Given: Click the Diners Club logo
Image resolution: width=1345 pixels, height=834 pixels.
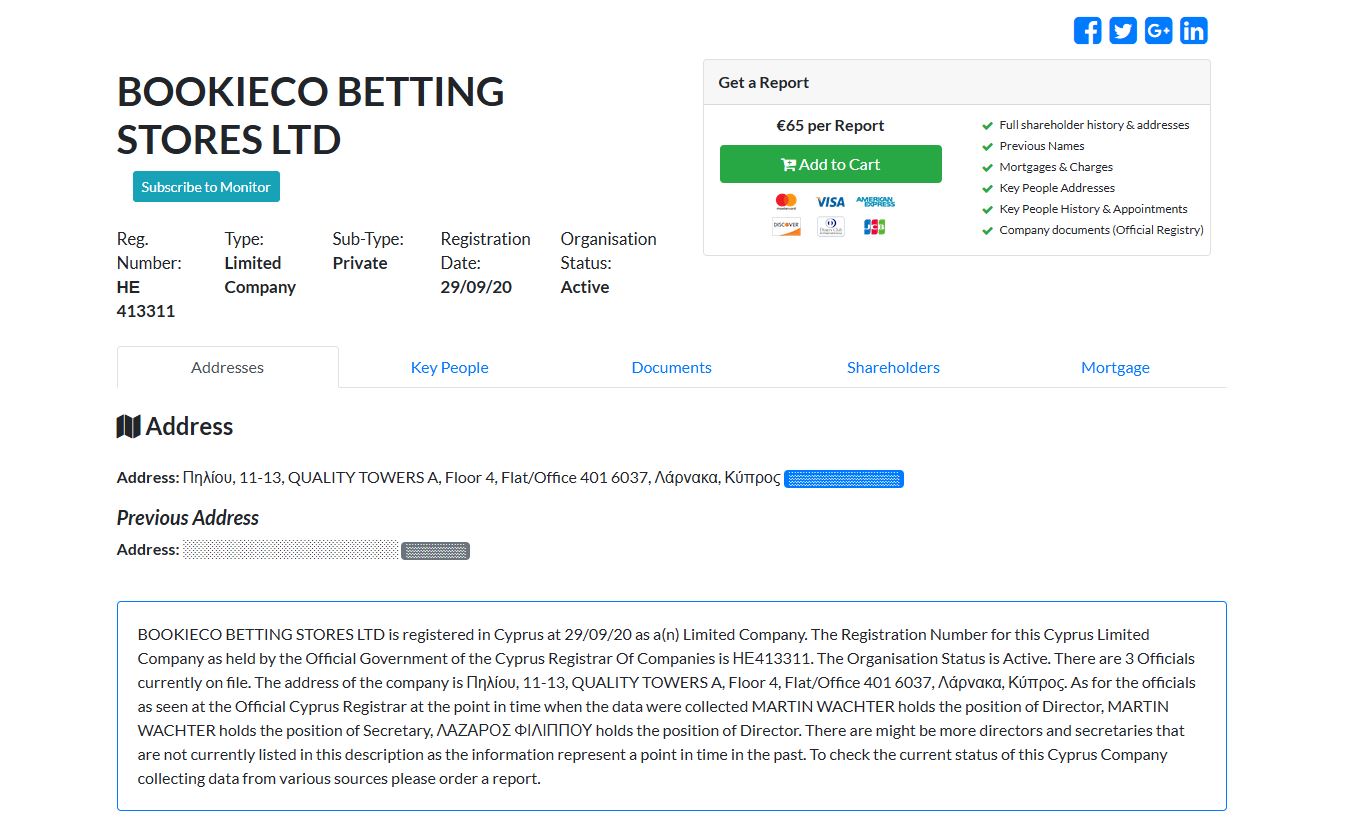Looking at the screenshot, I should (x=830, y=227).
